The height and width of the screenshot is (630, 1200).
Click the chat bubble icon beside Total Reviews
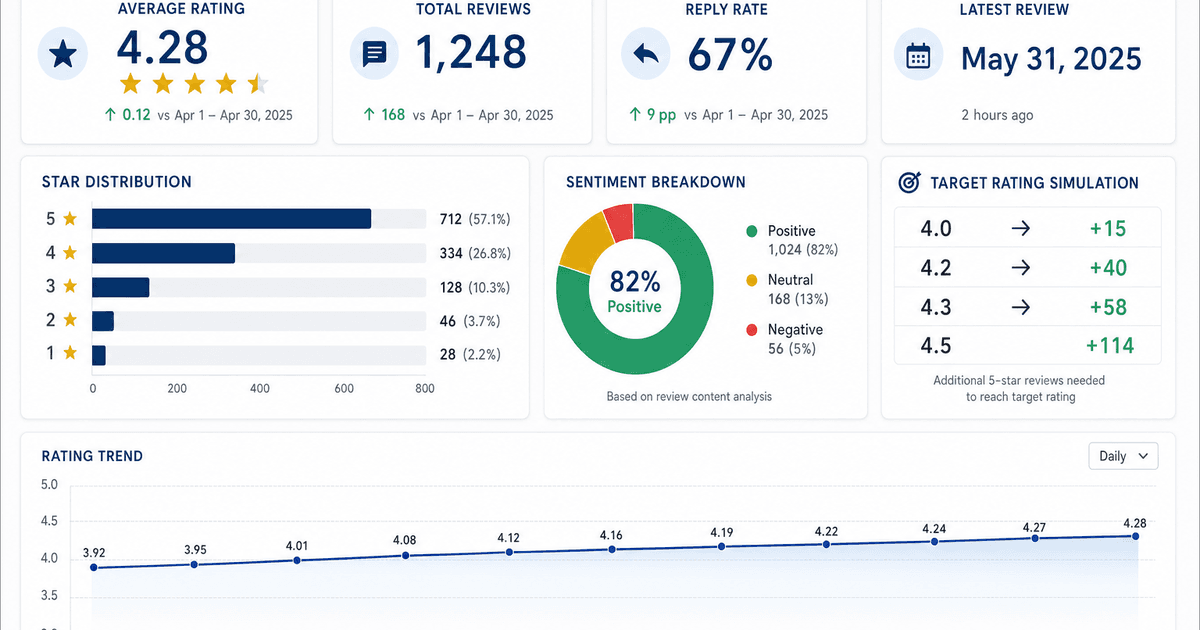tap(375, 54)
